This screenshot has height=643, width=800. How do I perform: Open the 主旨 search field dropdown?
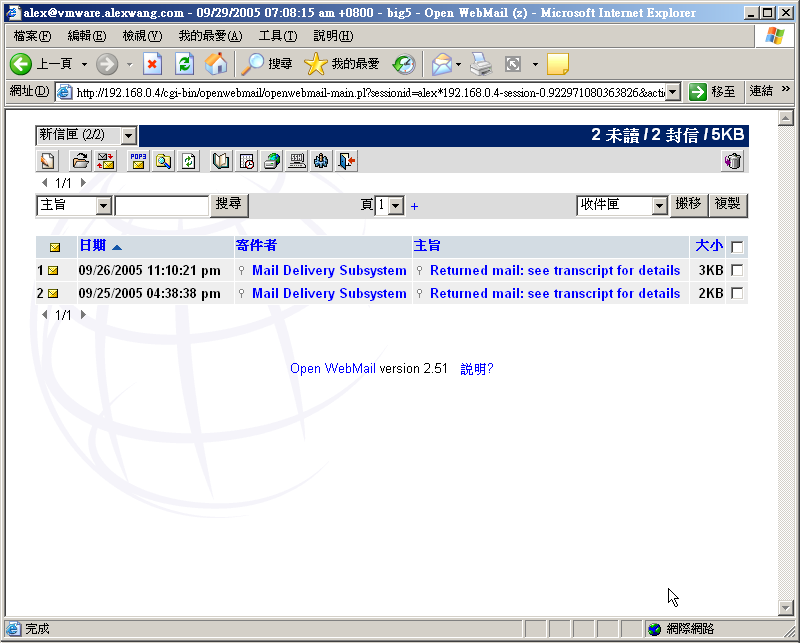103,205
